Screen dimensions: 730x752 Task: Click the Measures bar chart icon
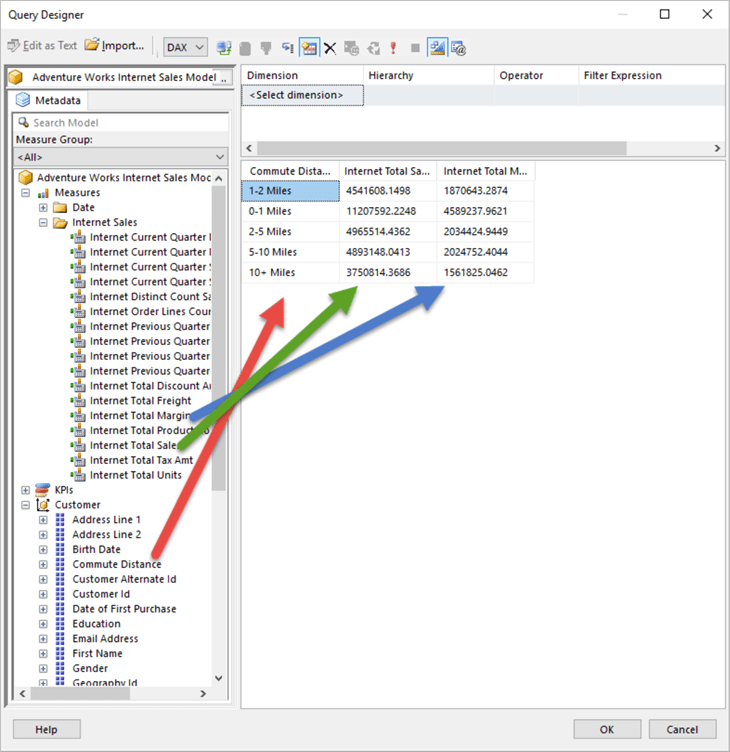tap(43, 193)
